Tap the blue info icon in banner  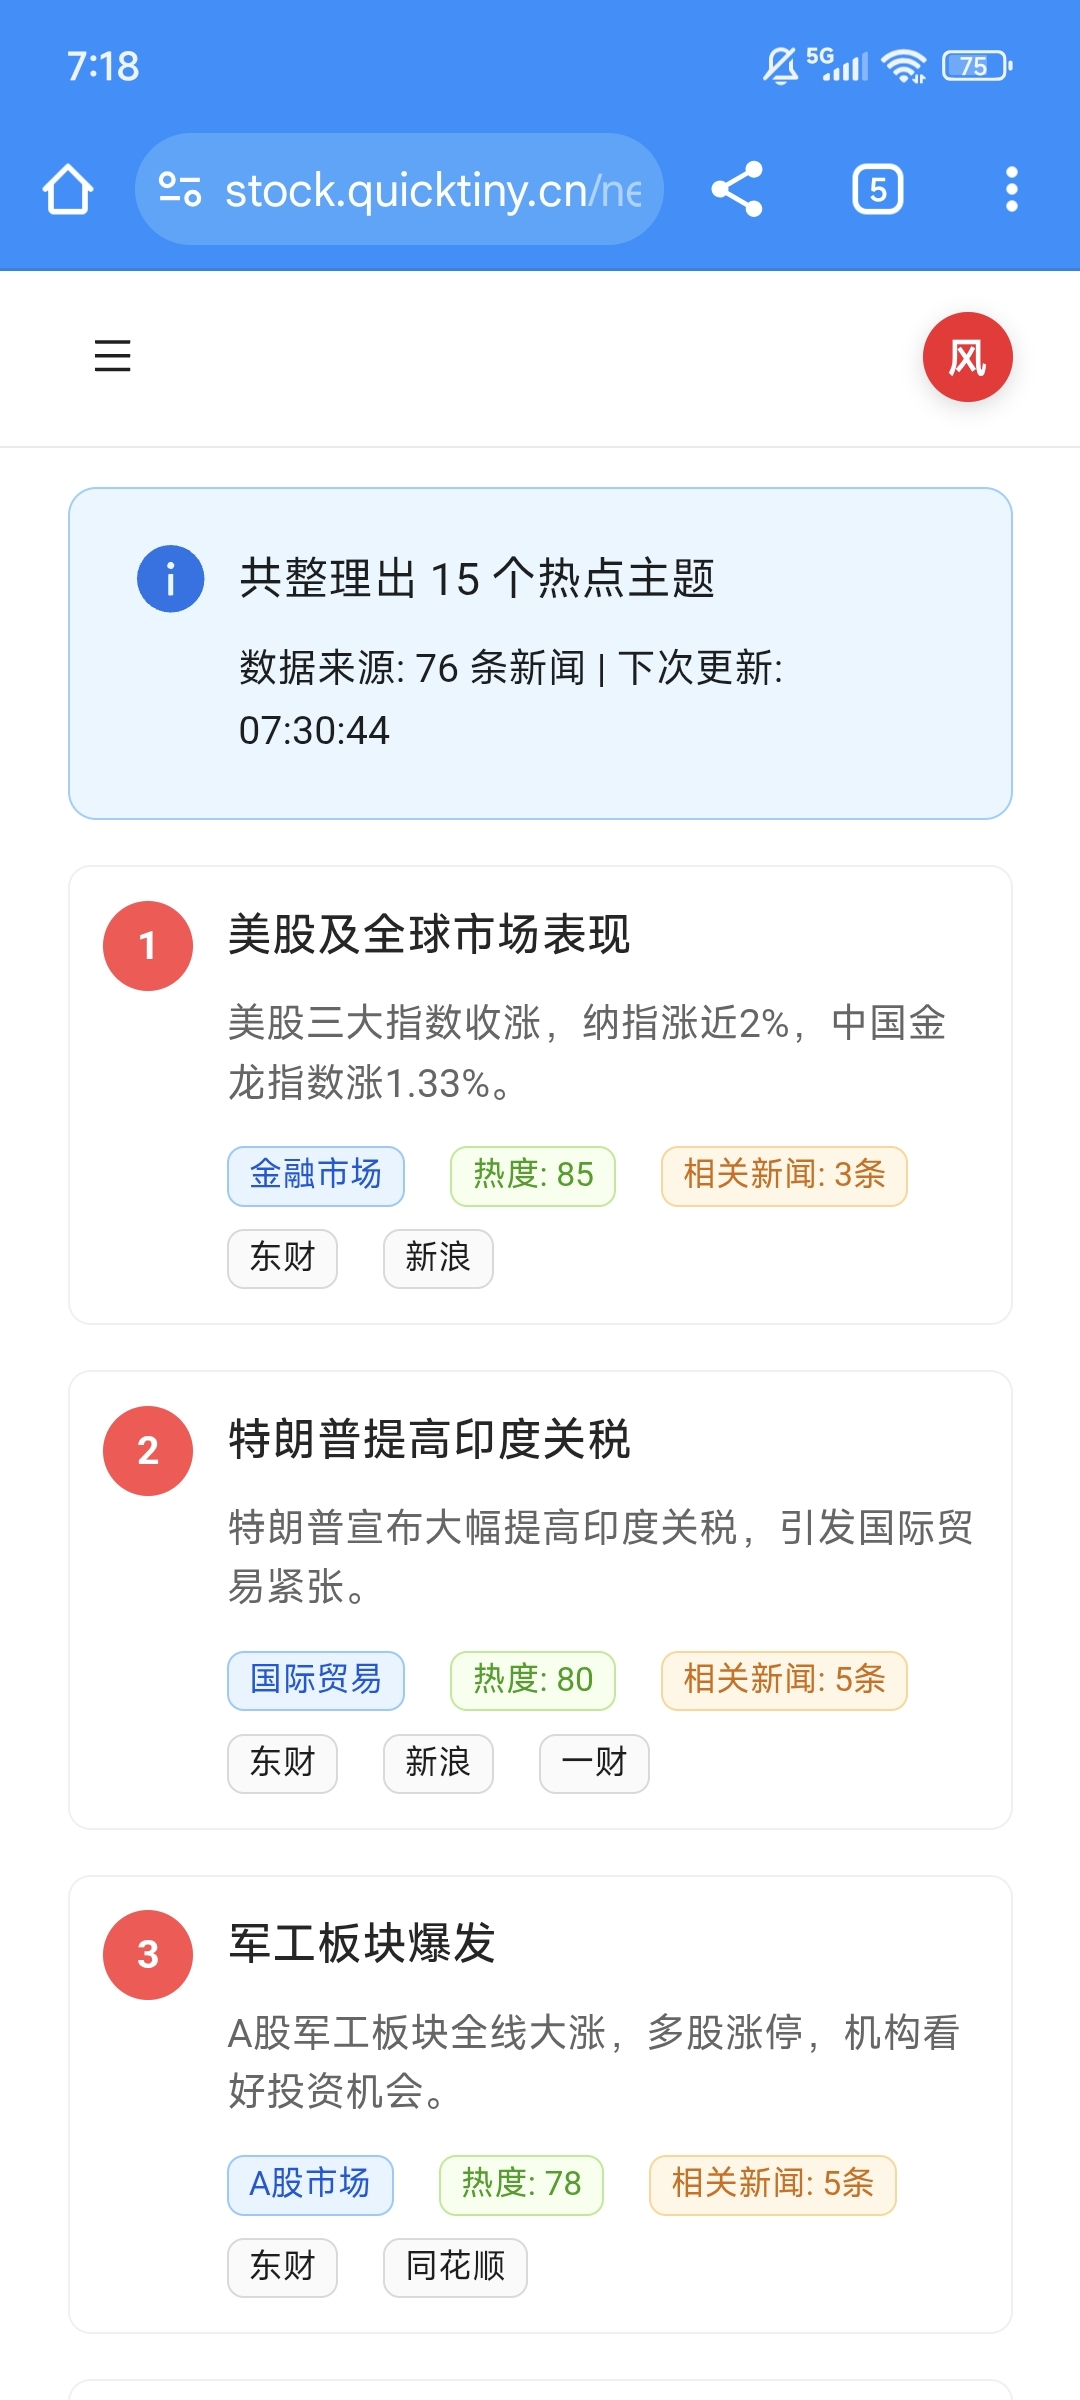pos(170,579)
